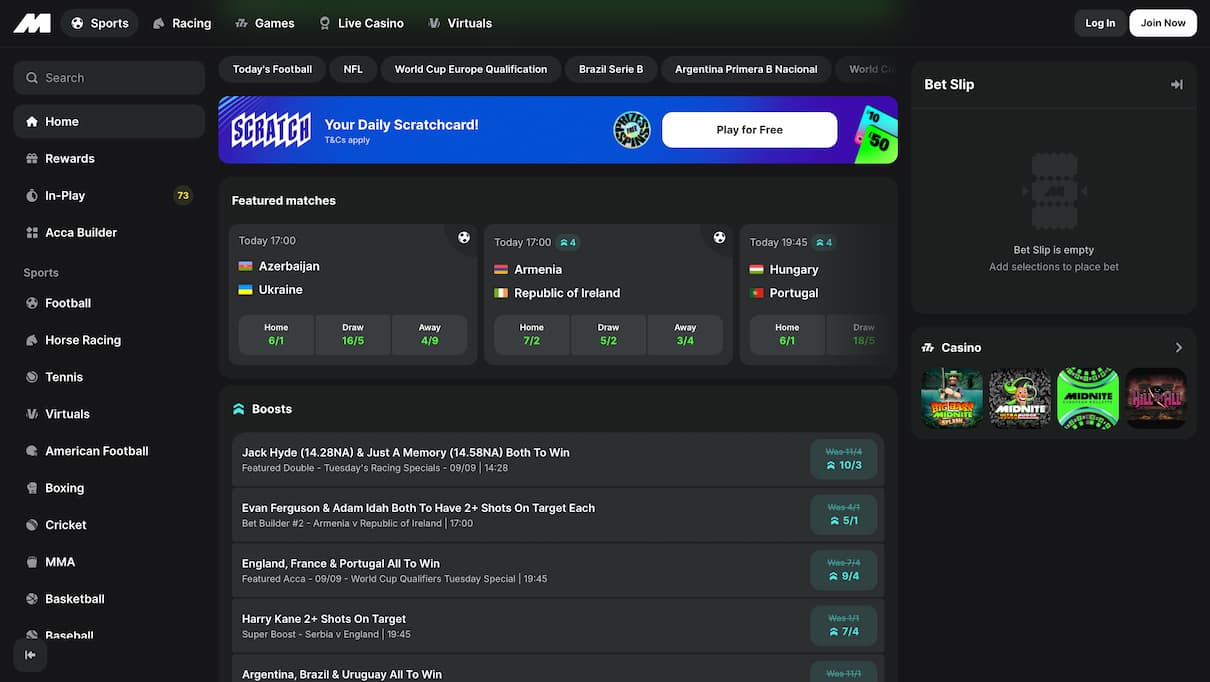Select Brazil Serie B chip
This screenshot has height=682, width=1210.
611,69
